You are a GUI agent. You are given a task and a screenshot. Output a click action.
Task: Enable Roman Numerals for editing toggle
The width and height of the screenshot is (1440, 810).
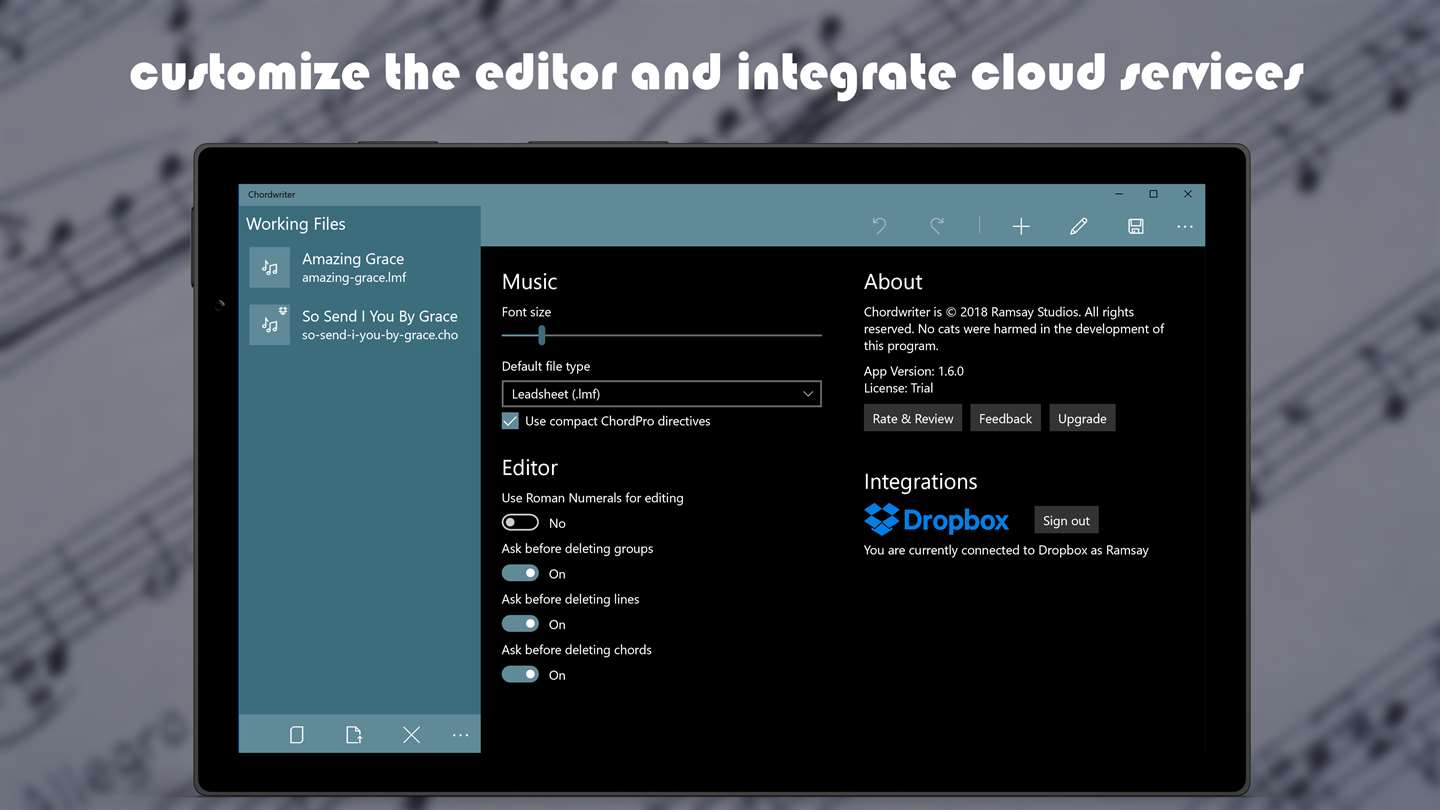[520, 522]
